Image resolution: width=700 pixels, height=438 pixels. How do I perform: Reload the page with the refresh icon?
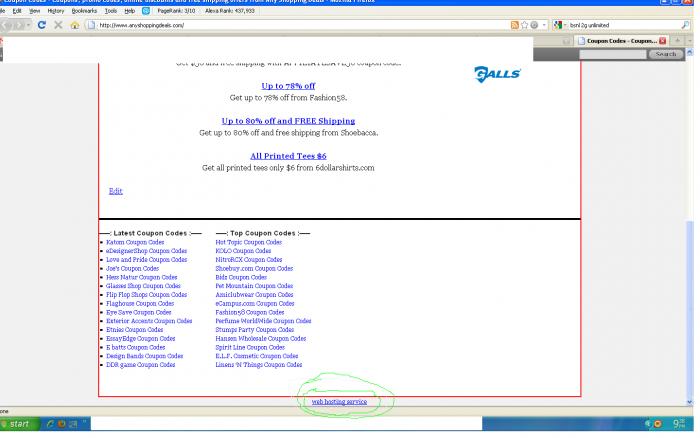click(x=42, y=25)
